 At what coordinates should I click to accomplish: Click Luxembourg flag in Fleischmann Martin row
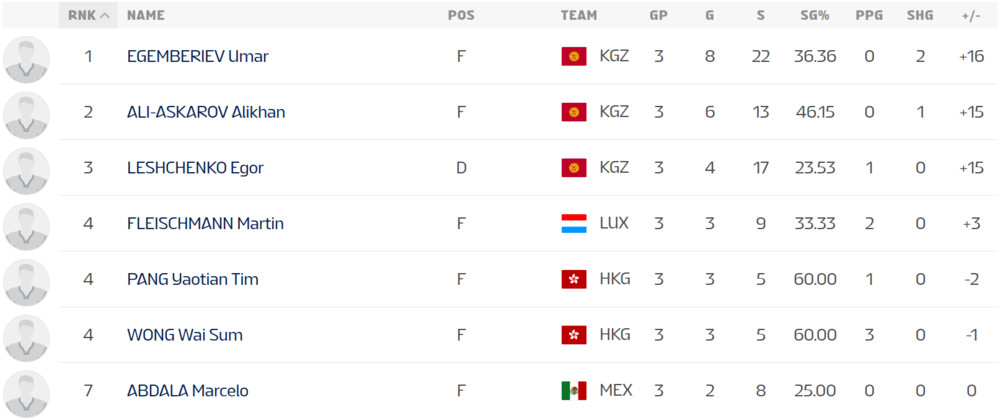pos(573,224)
